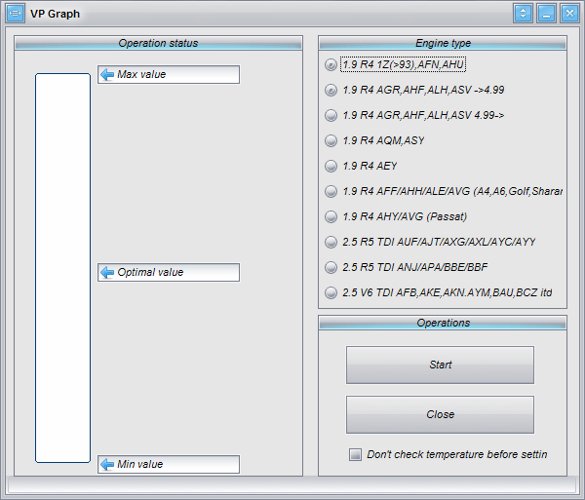Enable Don't check temperature before setting
585x500 pixels.
point(355,454)
